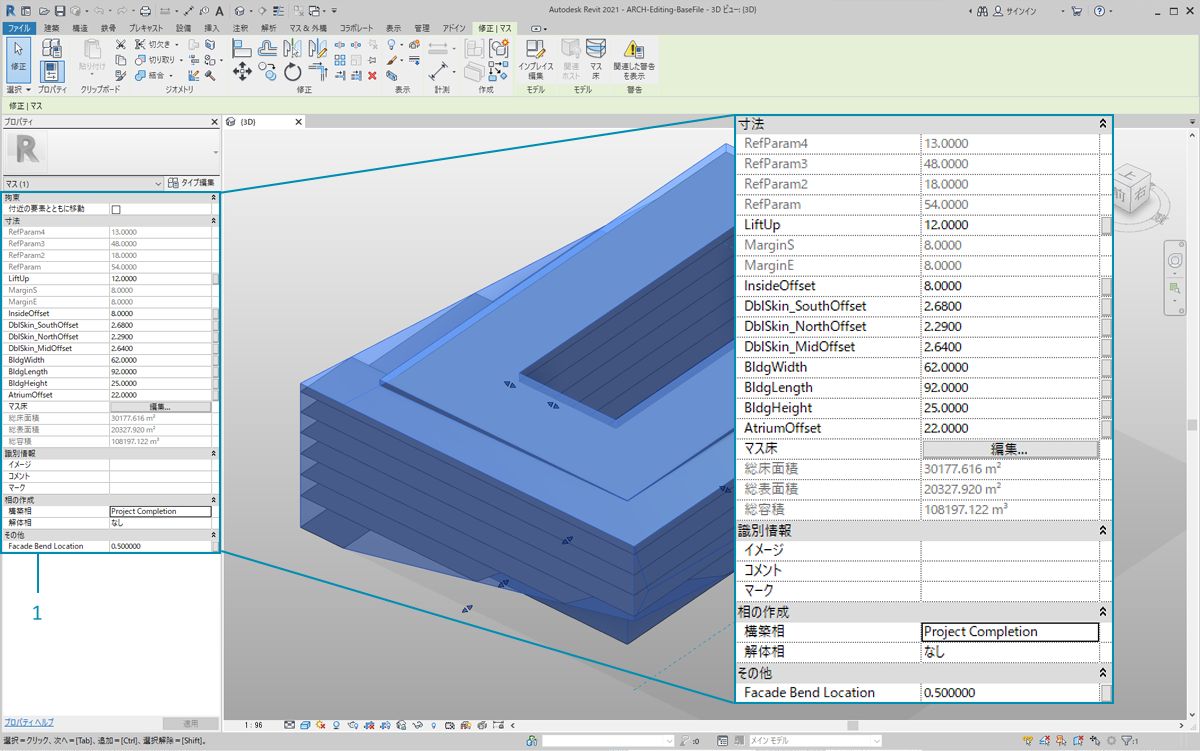The width and height of the screenshot is (1200, 751).
Task: Click the red Delete X icon
Action: coord(372,75)
